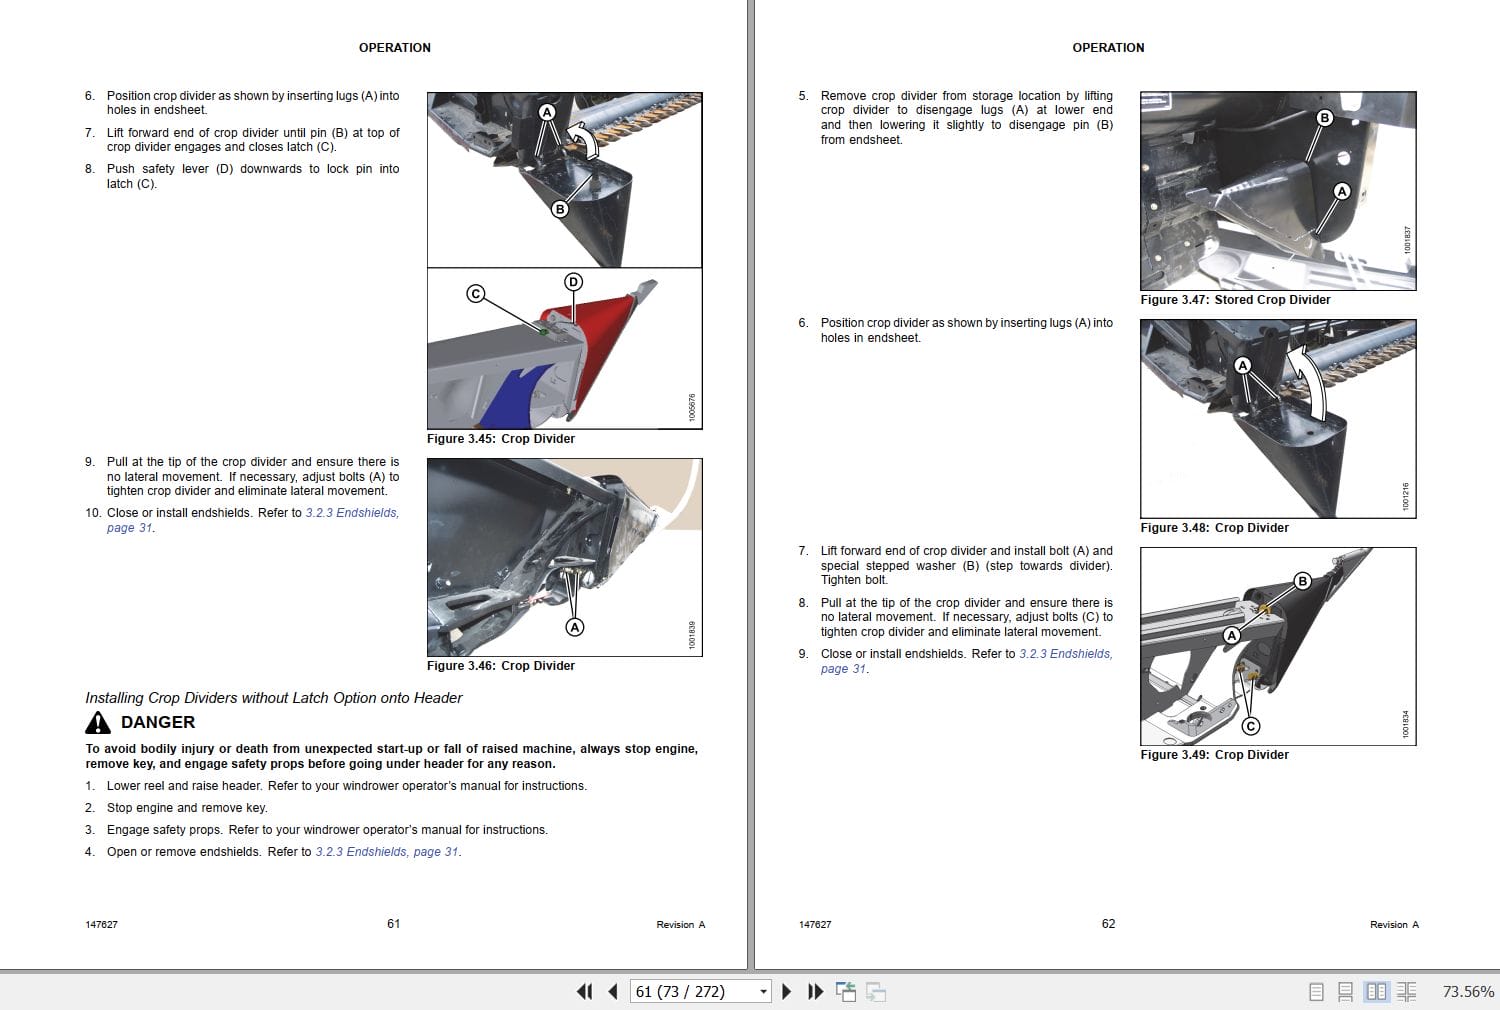Click the gray divider between the two pages
This screenshot has width=1500, height=1010.
(x=749, y=500)
